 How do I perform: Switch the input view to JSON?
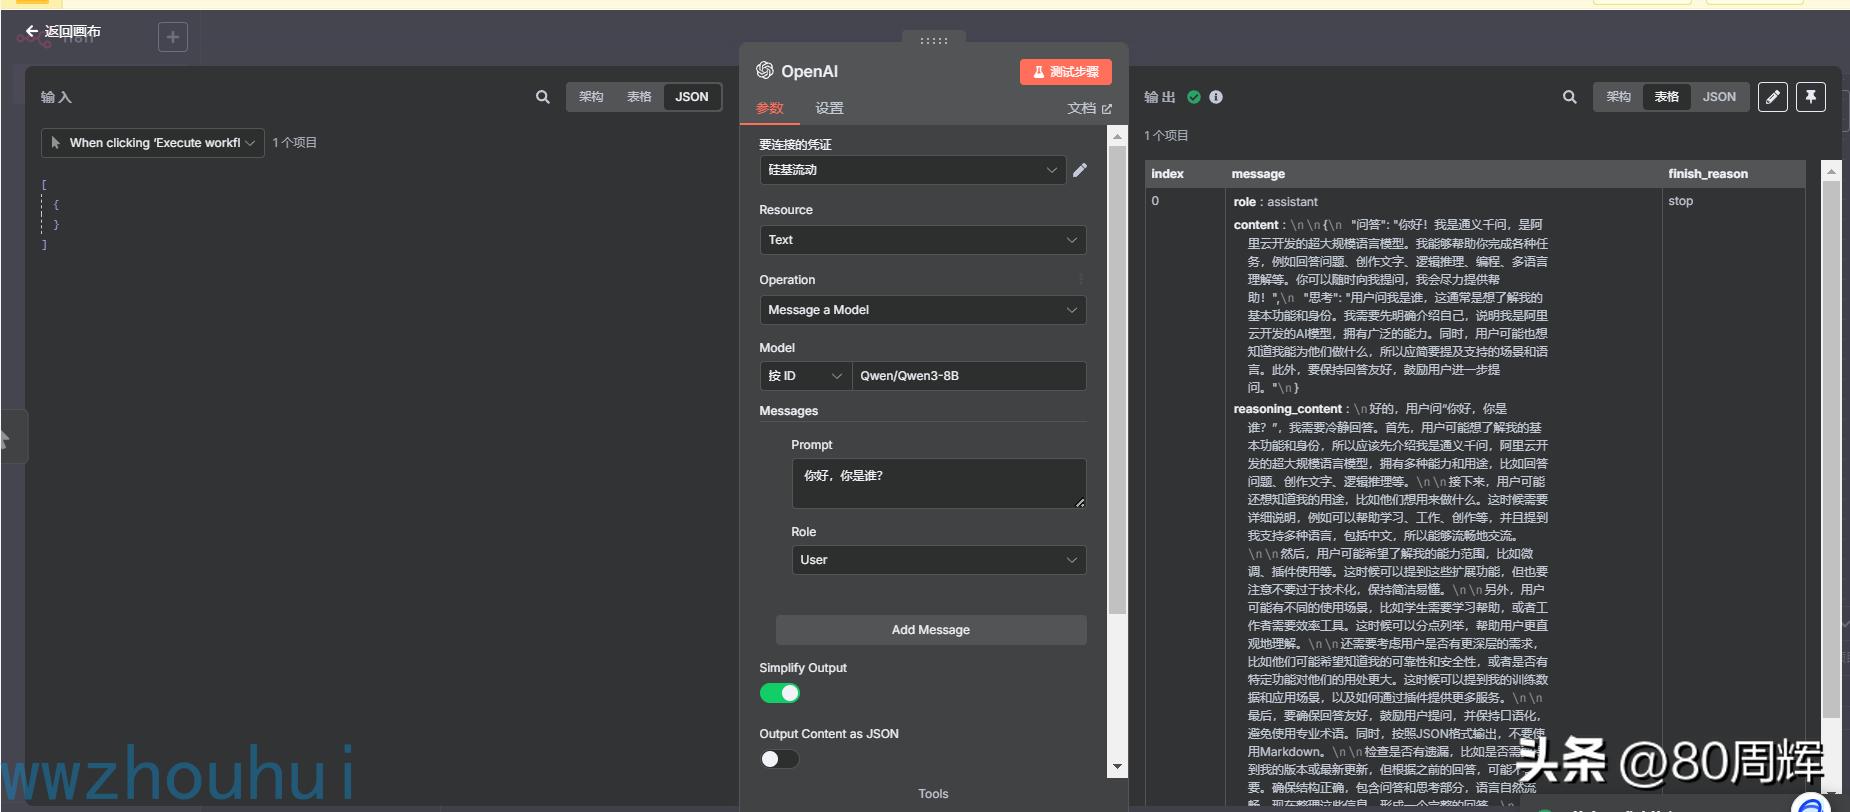coord(691,97)
